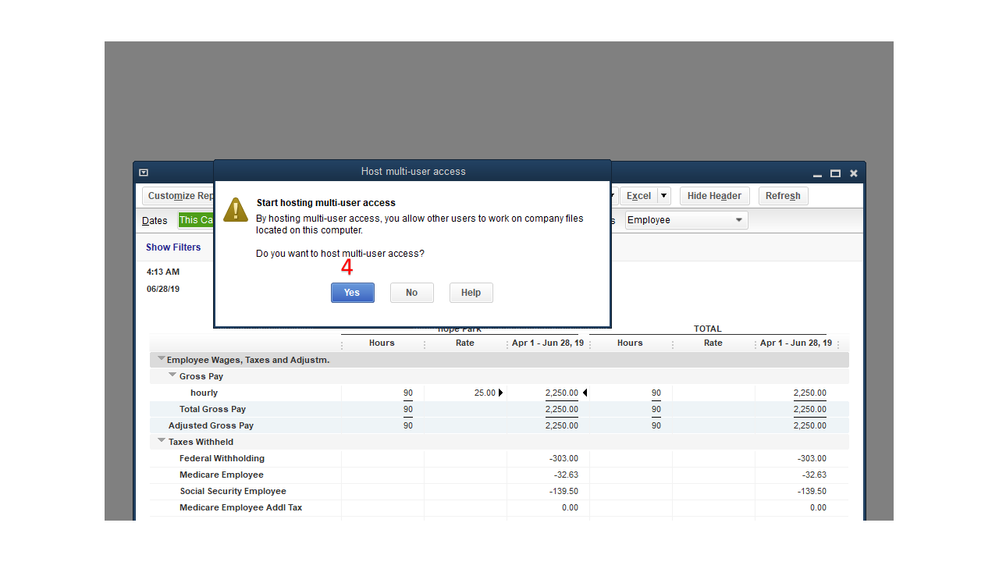The width and height of the screenshot is (999, 562).
Task: Click the Show Filters link
Action: (173, 247)
